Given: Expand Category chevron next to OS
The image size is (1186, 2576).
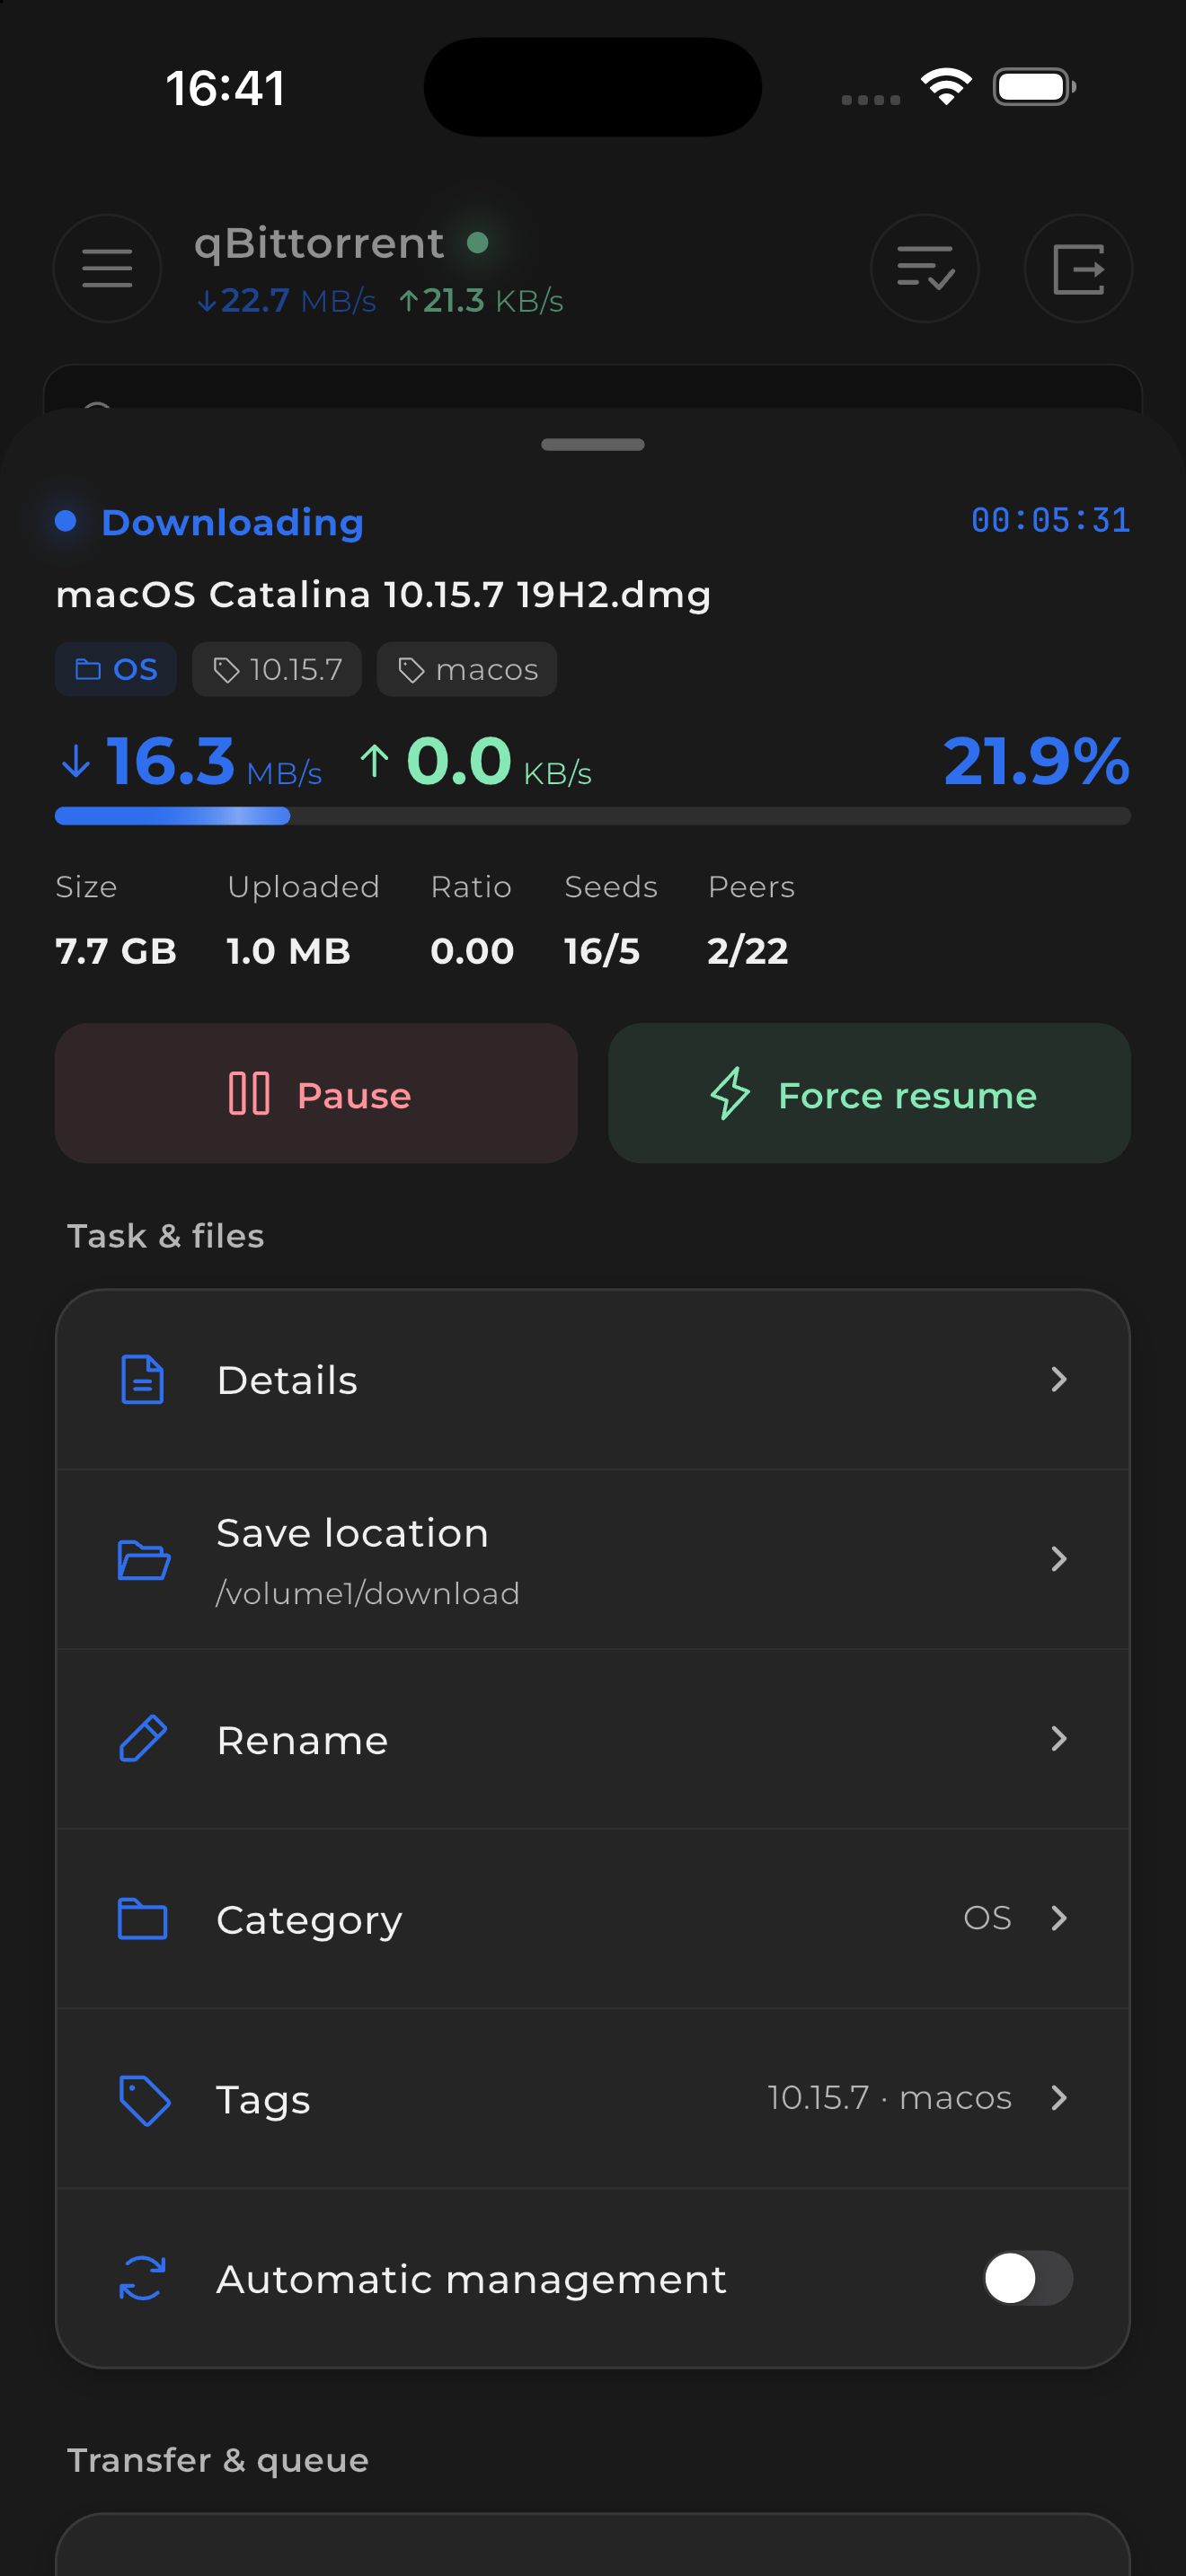Looking at the screenshot, I should 1059,1918.
